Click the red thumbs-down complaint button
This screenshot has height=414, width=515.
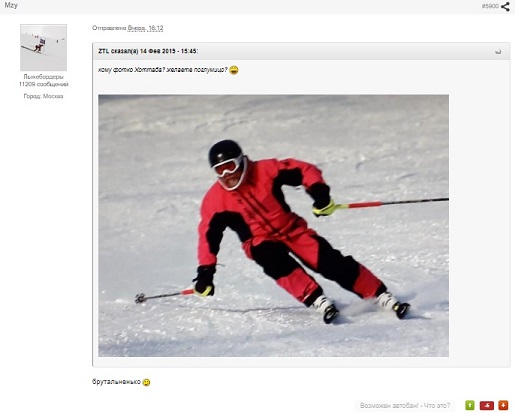point(487,405)
